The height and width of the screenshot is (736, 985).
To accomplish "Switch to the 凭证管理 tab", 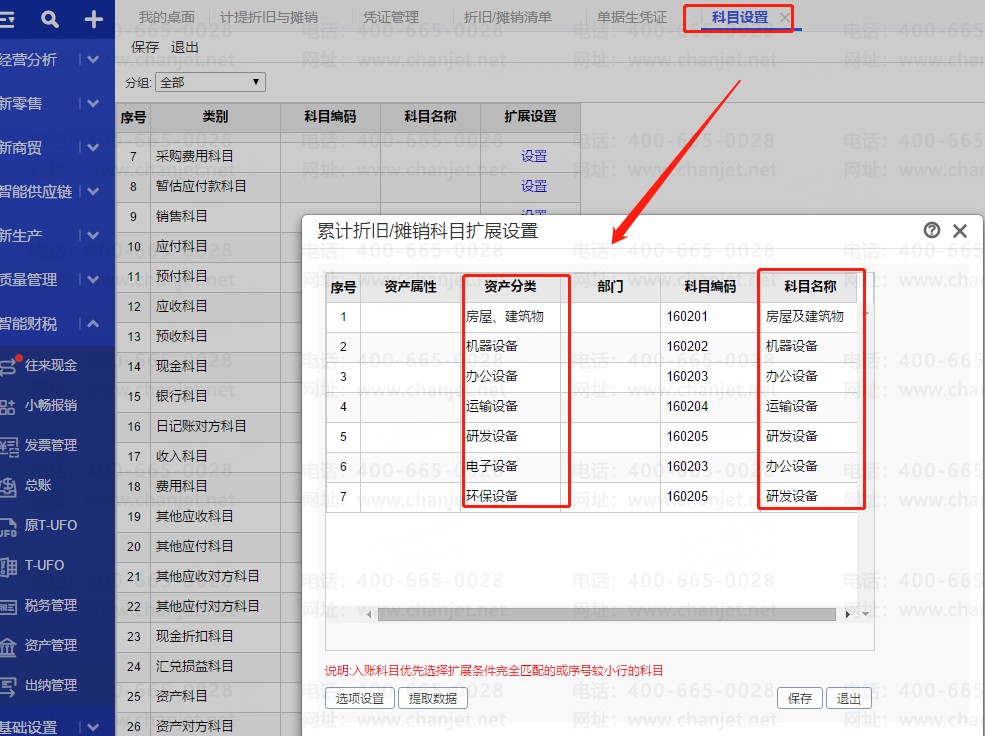I will pyautogui.click(x=391, y=17).
